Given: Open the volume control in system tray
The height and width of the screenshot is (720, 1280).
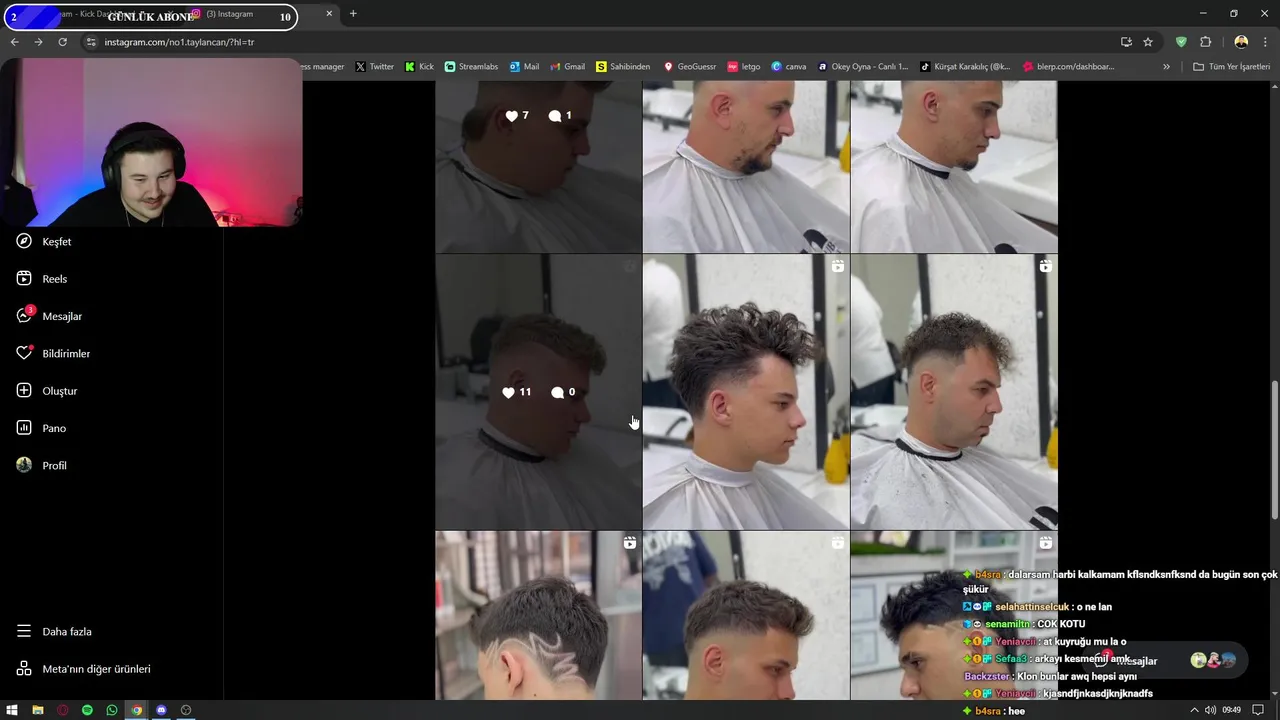Looking at the screenshot, I should click(x=1210, y=710).
